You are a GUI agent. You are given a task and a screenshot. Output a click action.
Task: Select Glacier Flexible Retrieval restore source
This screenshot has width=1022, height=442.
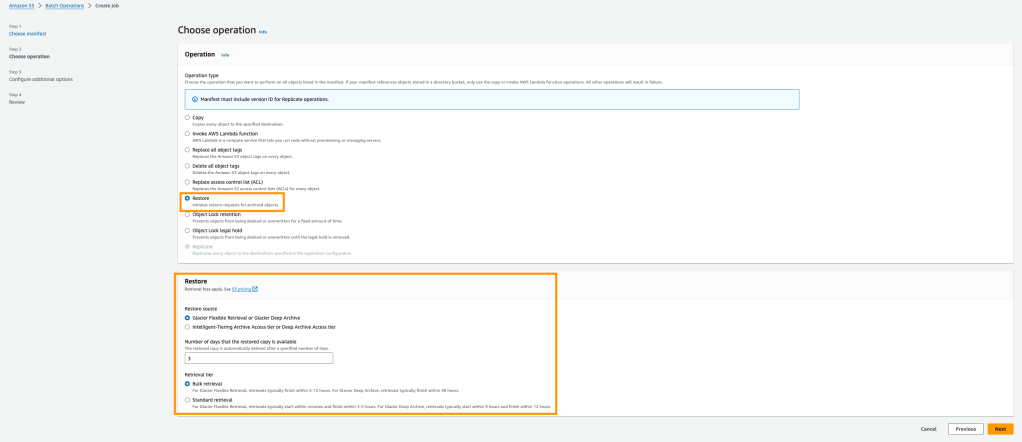(187, 317)
